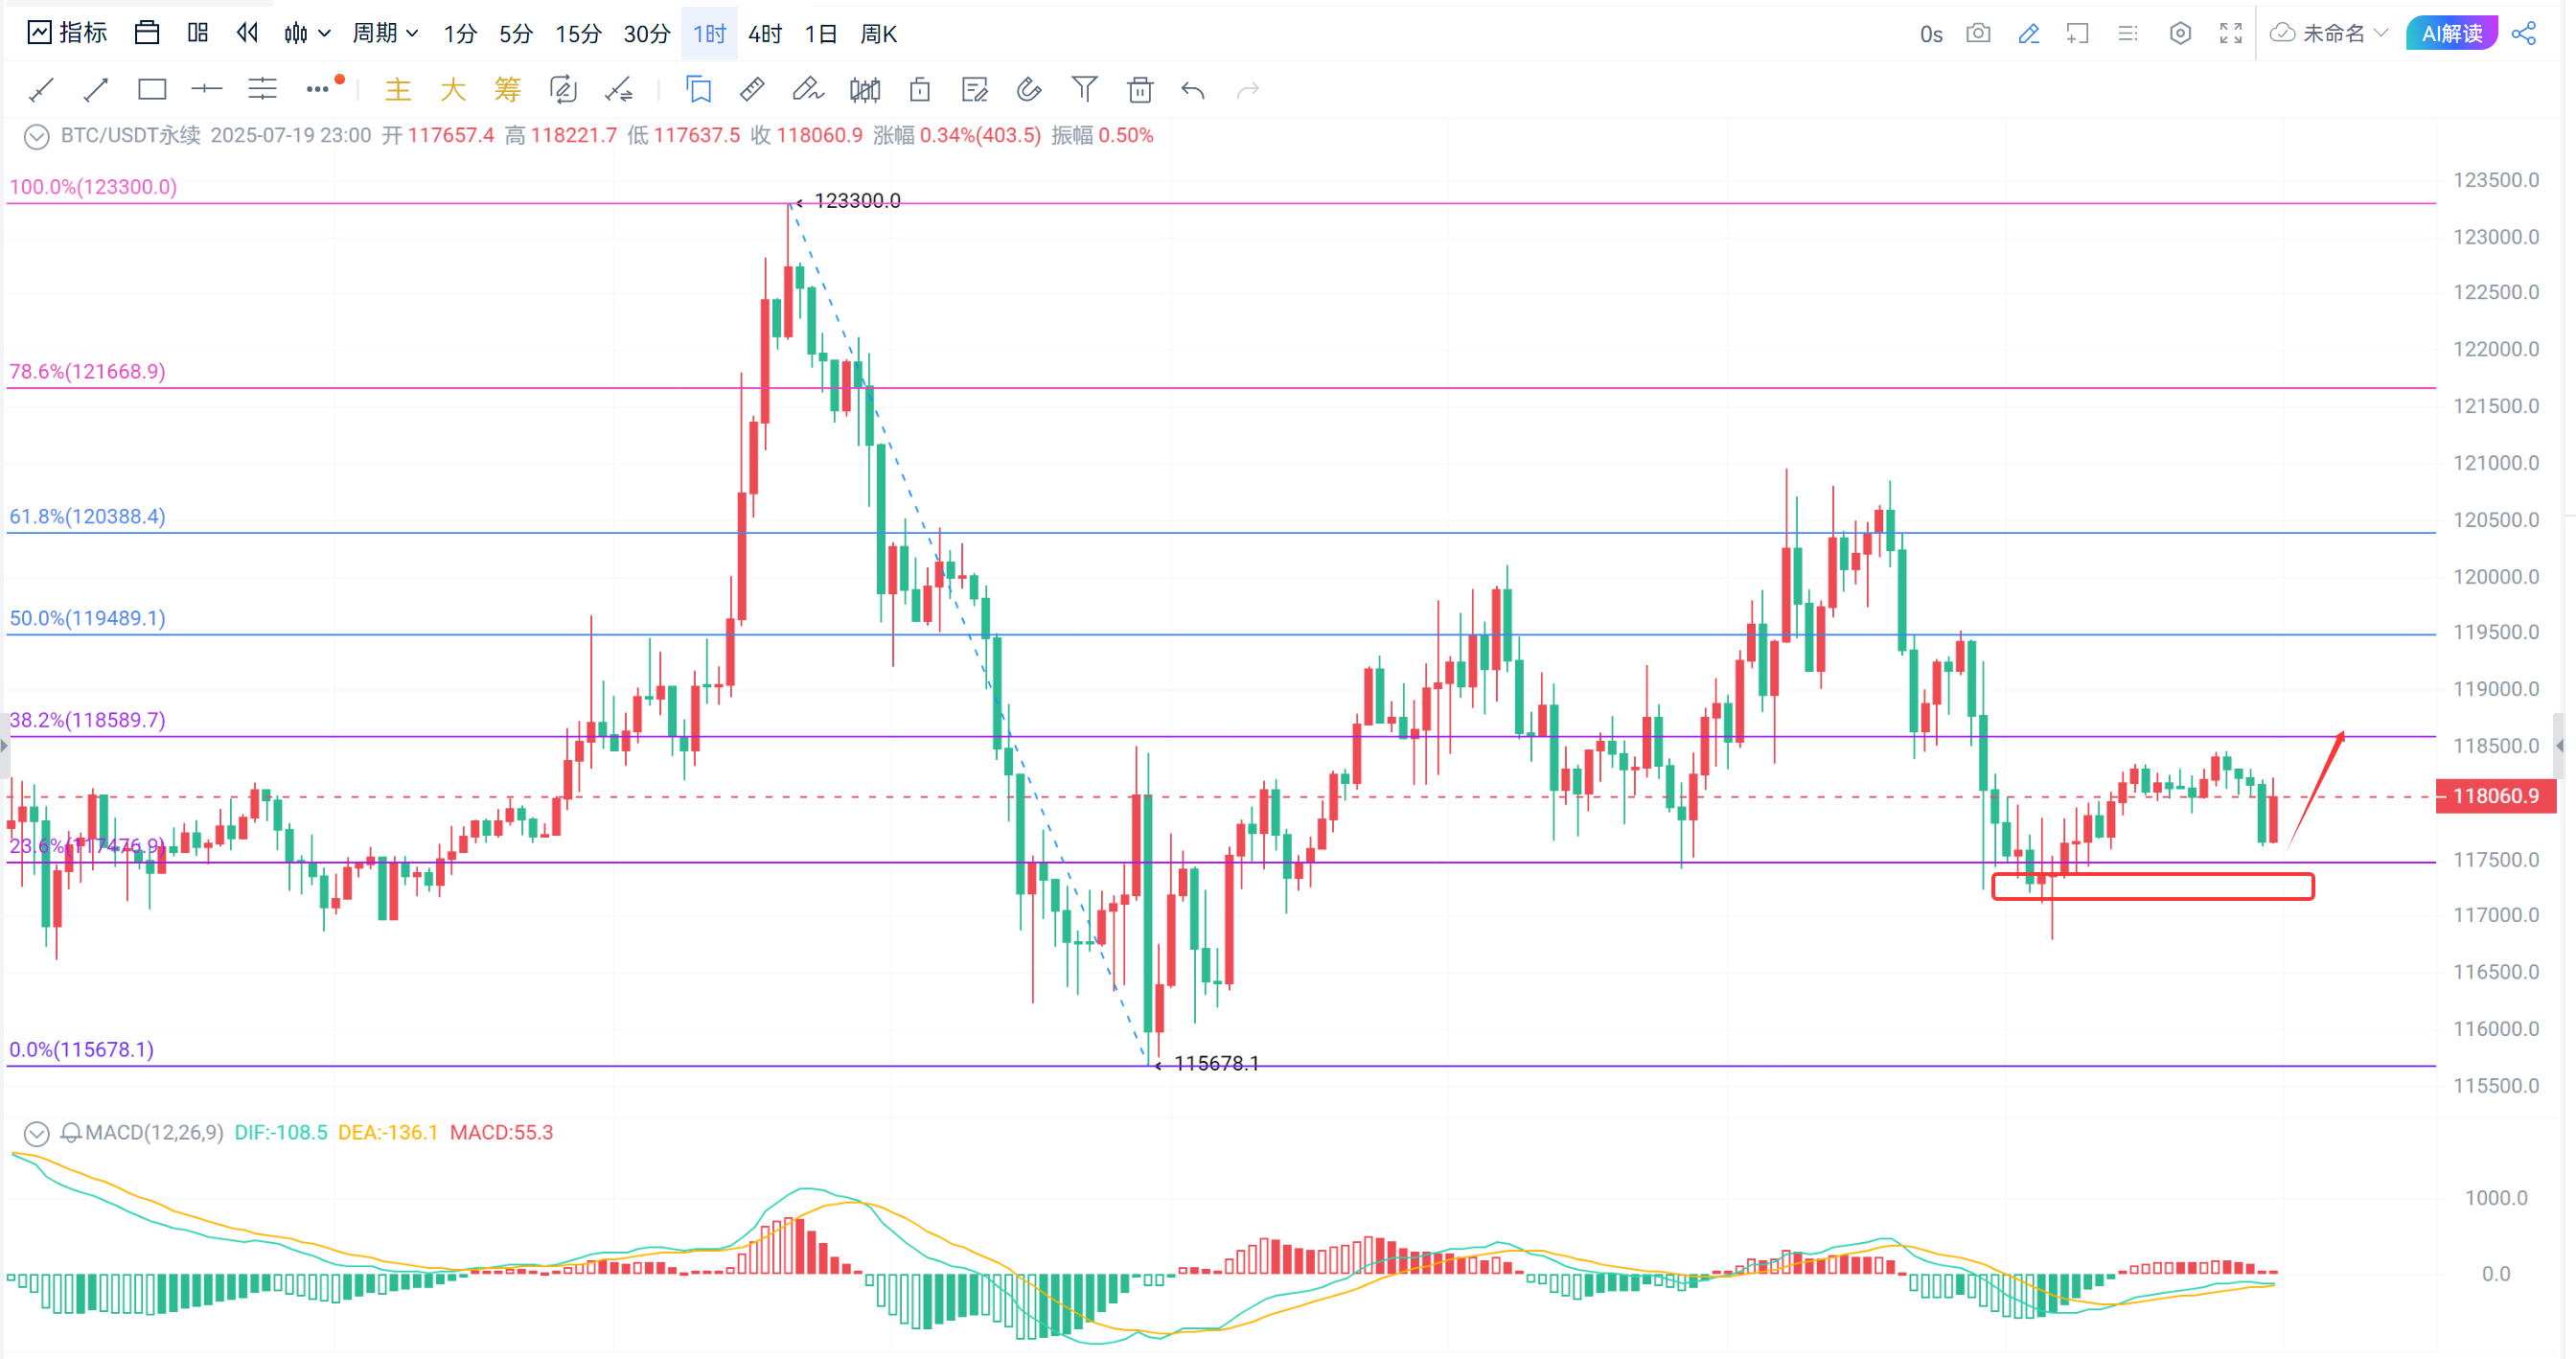
Task: Open more drawing tools ellipsis
Action: (x=318, y=90)
